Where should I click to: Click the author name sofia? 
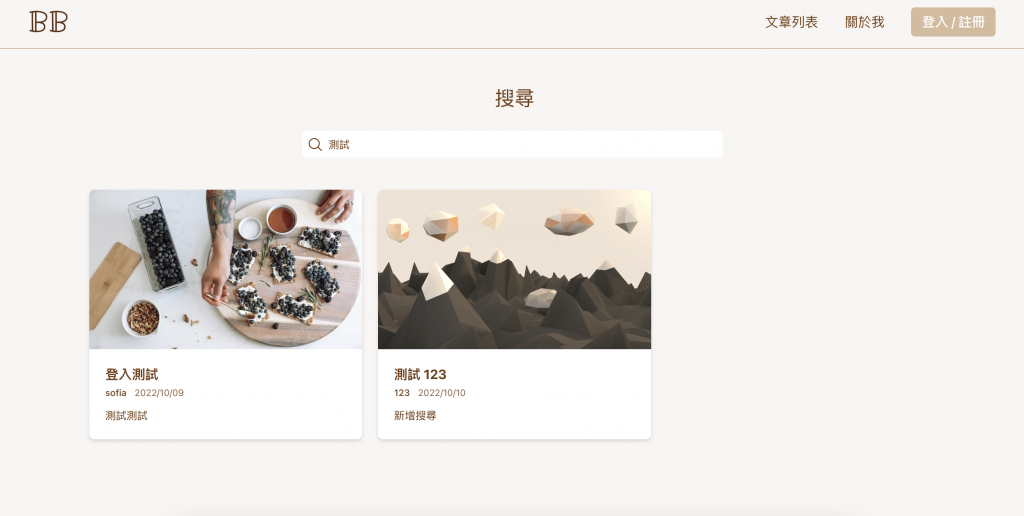[x=116, y=393]
